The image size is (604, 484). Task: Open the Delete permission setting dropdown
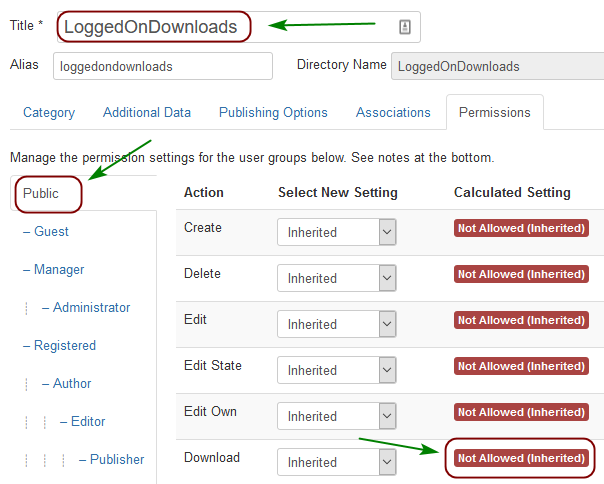(x=337, y=278)
